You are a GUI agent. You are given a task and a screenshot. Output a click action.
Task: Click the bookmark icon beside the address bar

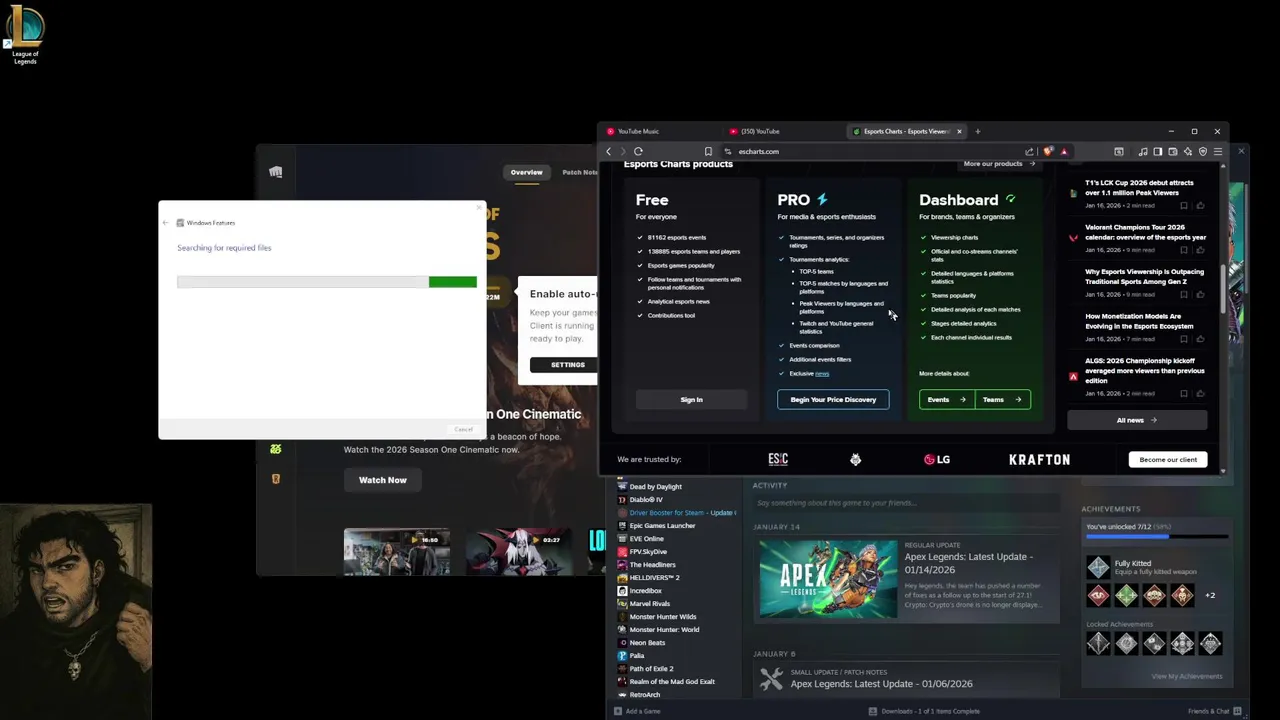tap(708, 151)
